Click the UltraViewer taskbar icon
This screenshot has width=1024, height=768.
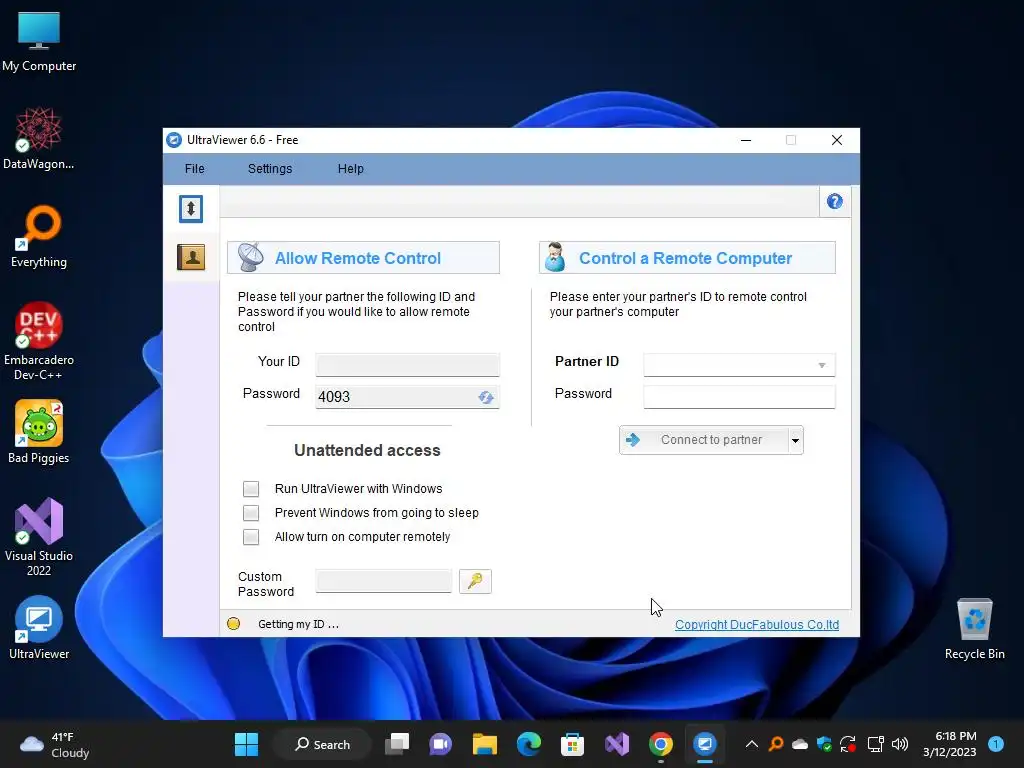705,744
